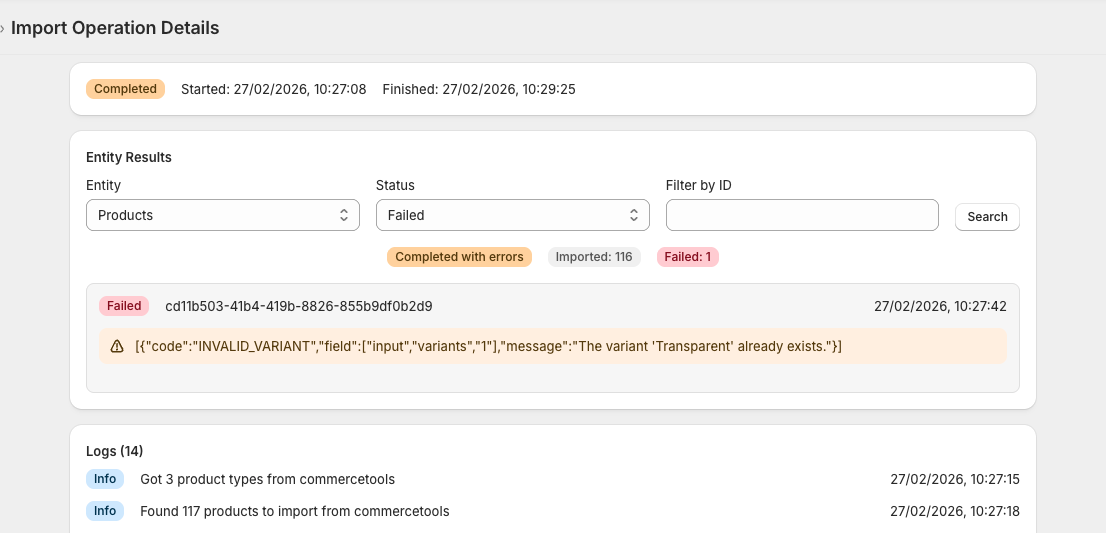Click the Failed: 1 count badge

688,257
